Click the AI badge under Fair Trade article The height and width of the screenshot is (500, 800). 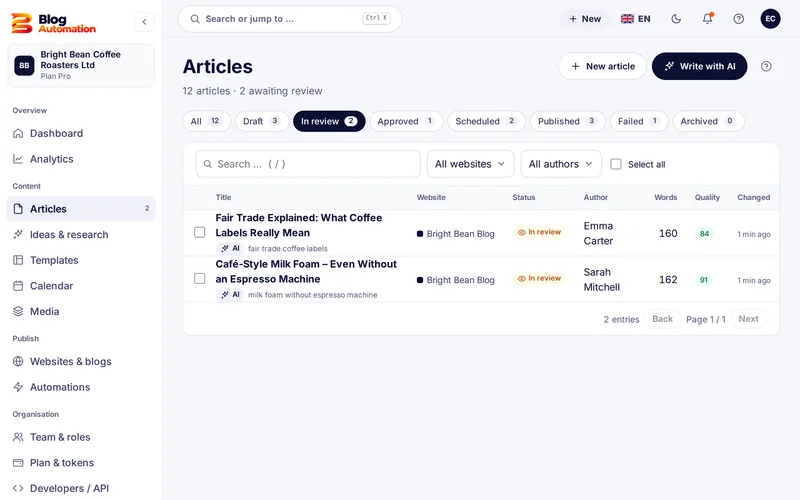coord(230,248)
